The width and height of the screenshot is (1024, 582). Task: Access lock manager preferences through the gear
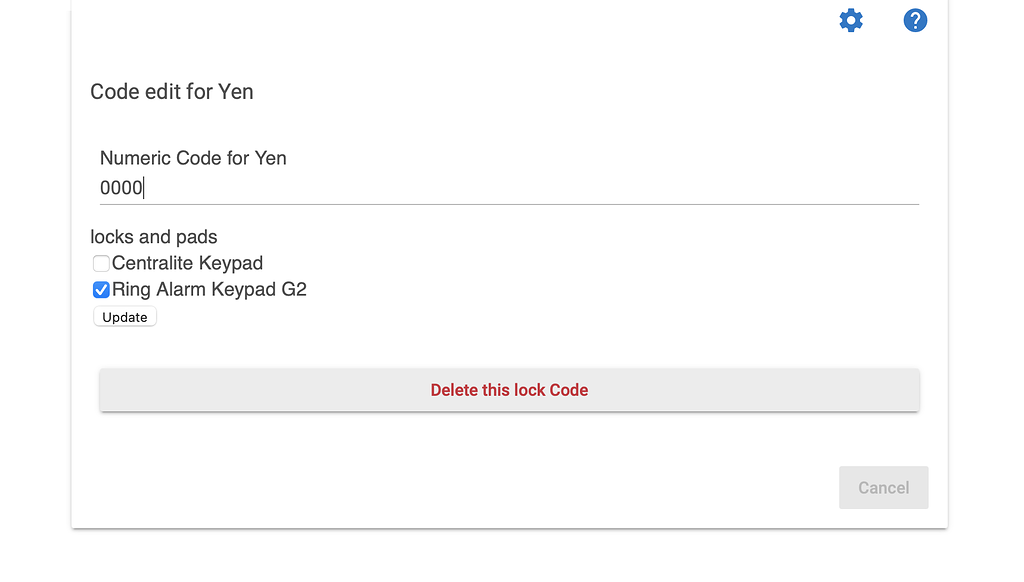click(850, 20)
